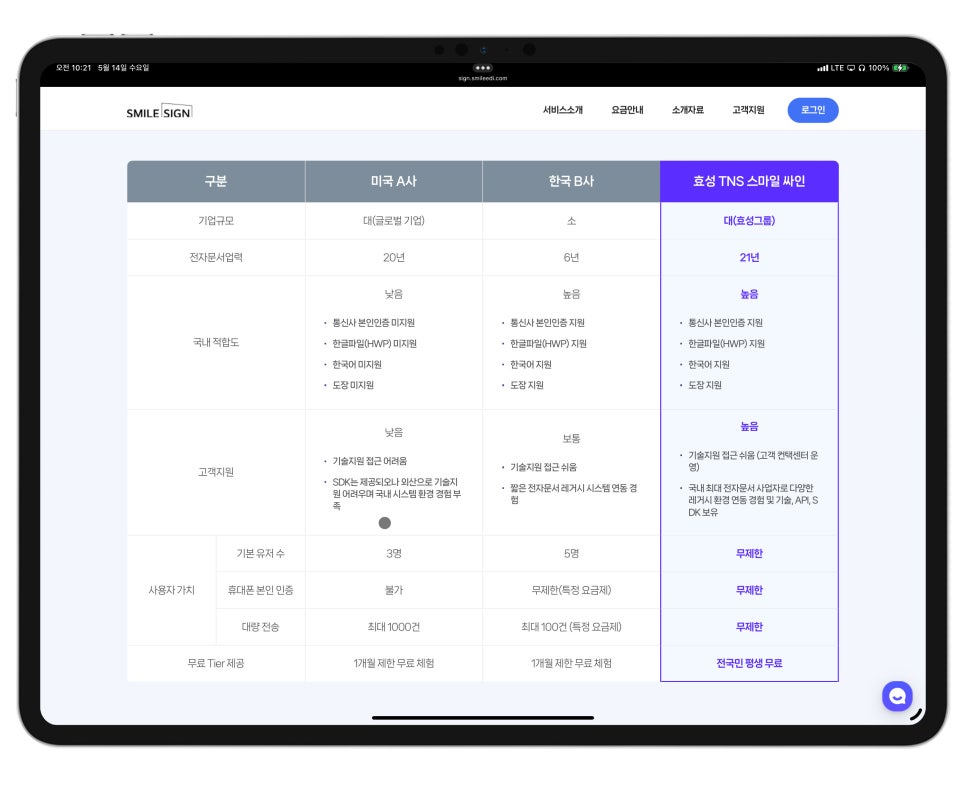The width and height of the screenshot is (966, 785).
Task: Click the 기본 유저 수 label
Action: pos(261,553)
